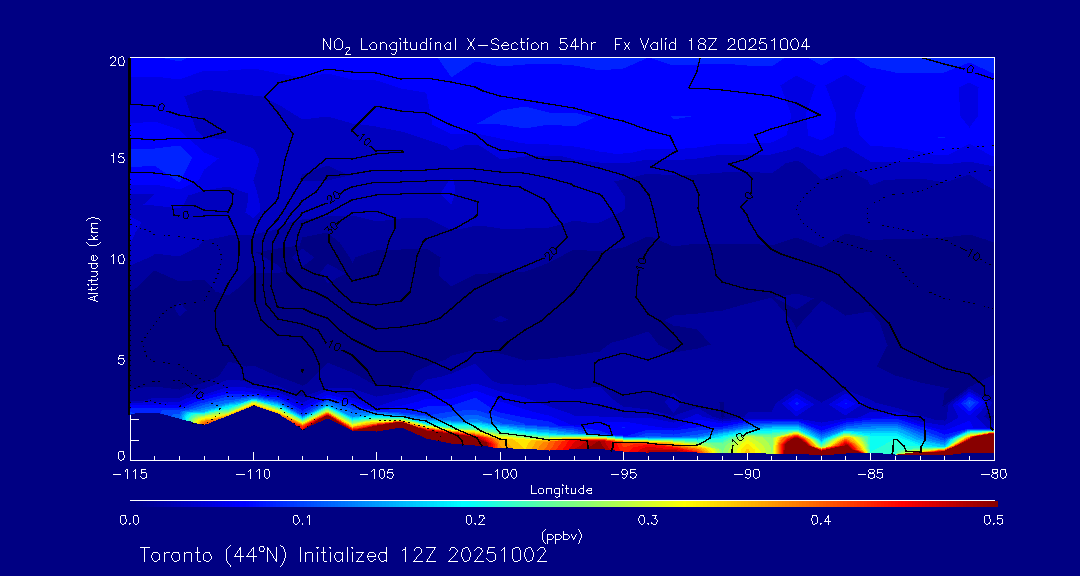
Task: Click the longitude tick label '-110'
Action: [x=254, y=474]
